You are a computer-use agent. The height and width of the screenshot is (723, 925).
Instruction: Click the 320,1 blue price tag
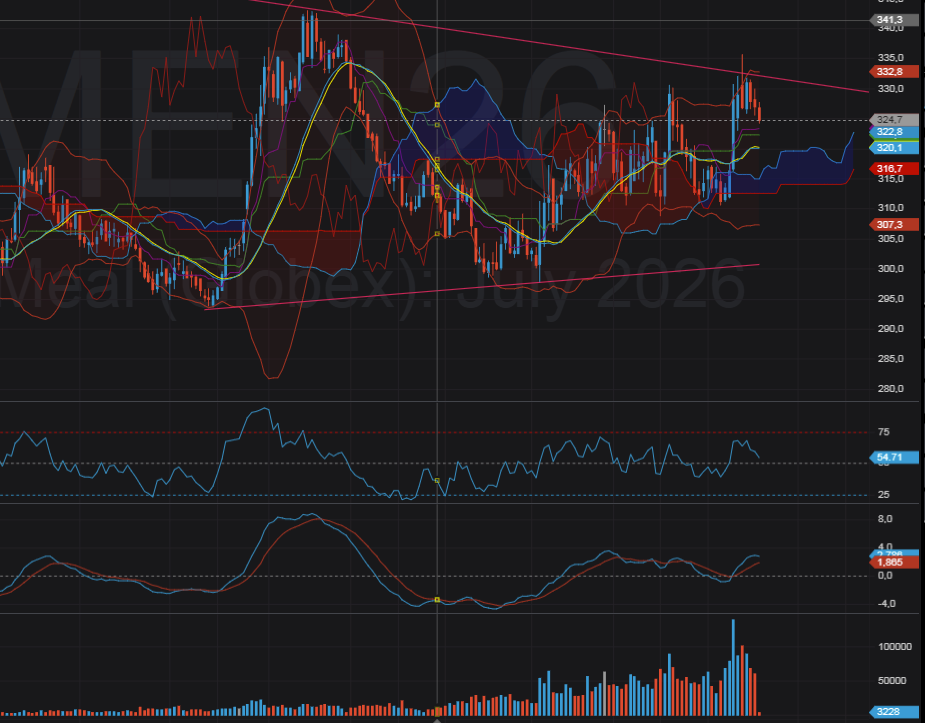889,147
